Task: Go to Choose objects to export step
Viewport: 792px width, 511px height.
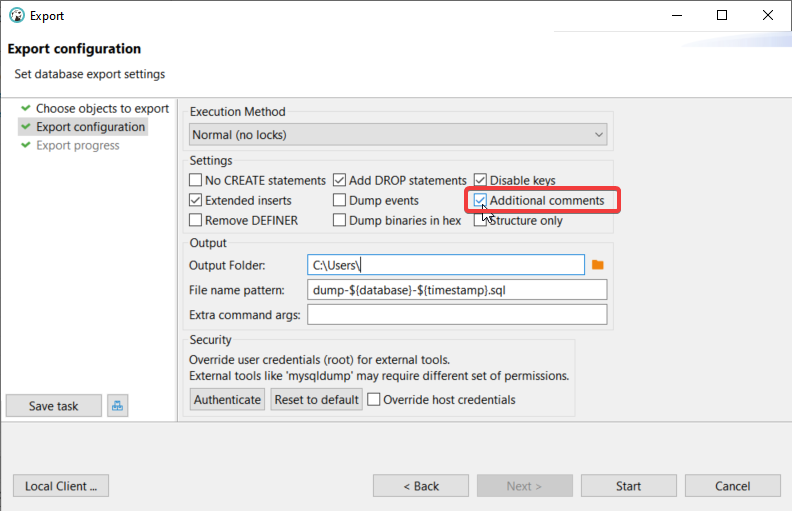Action: click(102, 108)
